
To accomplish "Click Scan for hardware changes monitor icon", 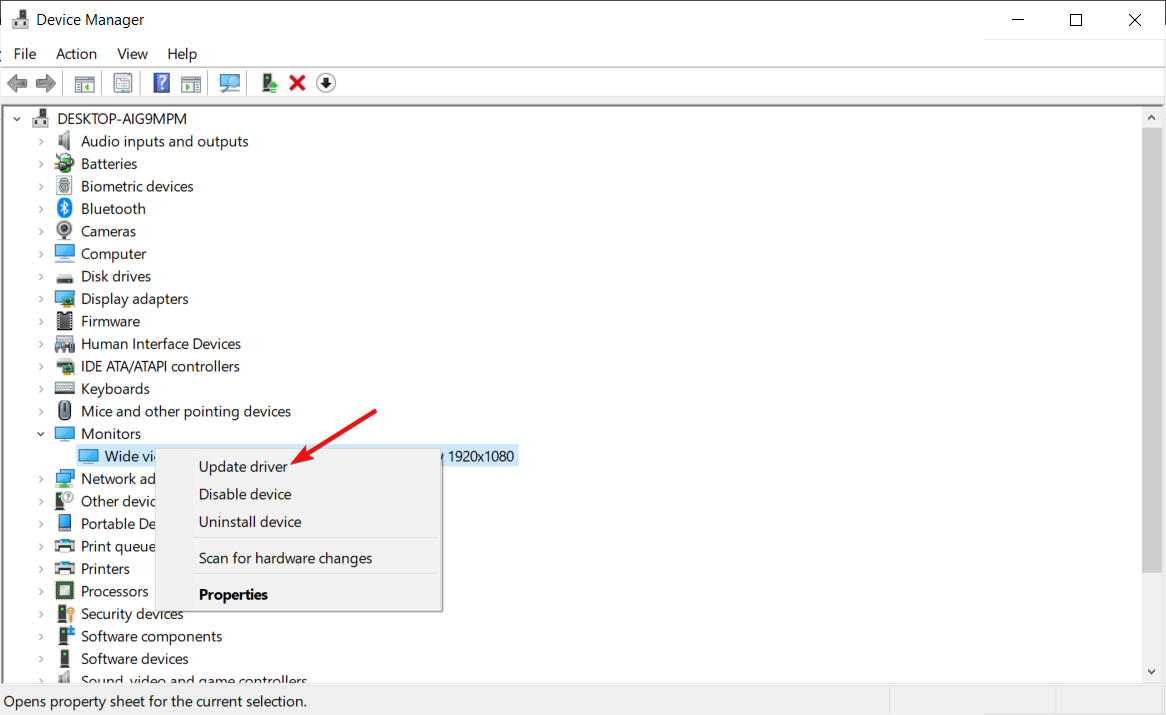I will pyautogui.click(x=230, y=83).
